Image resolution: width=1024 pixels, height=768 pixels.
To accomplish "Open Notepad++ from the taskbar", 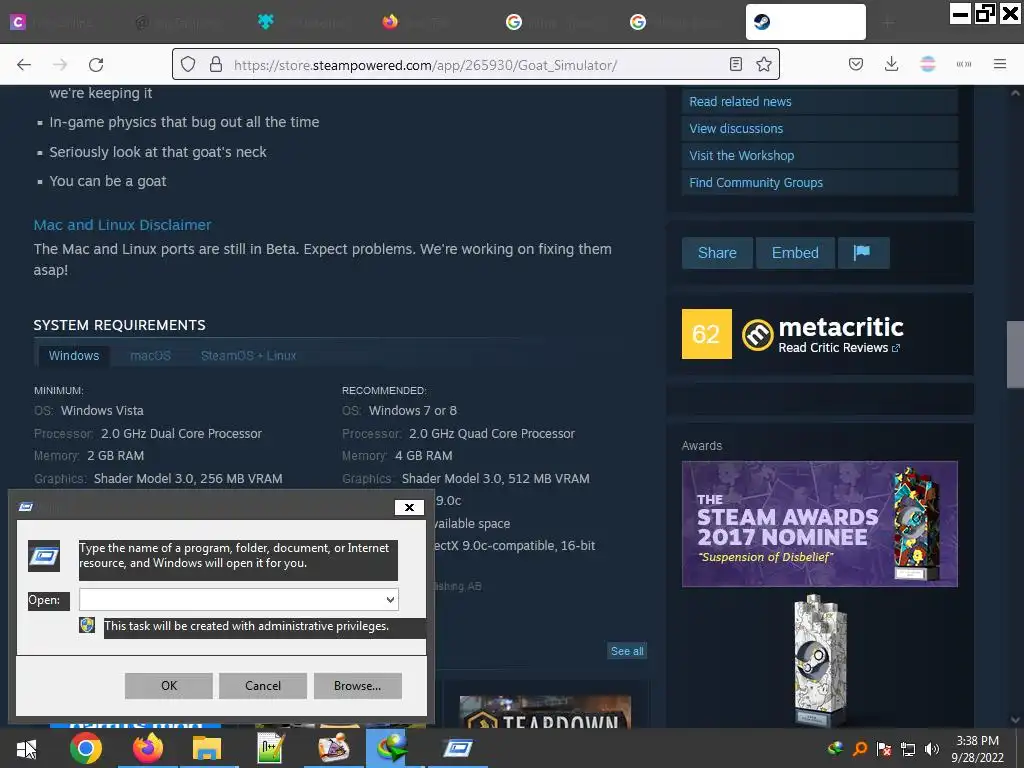I will pyautogui.click(x=269, y=748).
